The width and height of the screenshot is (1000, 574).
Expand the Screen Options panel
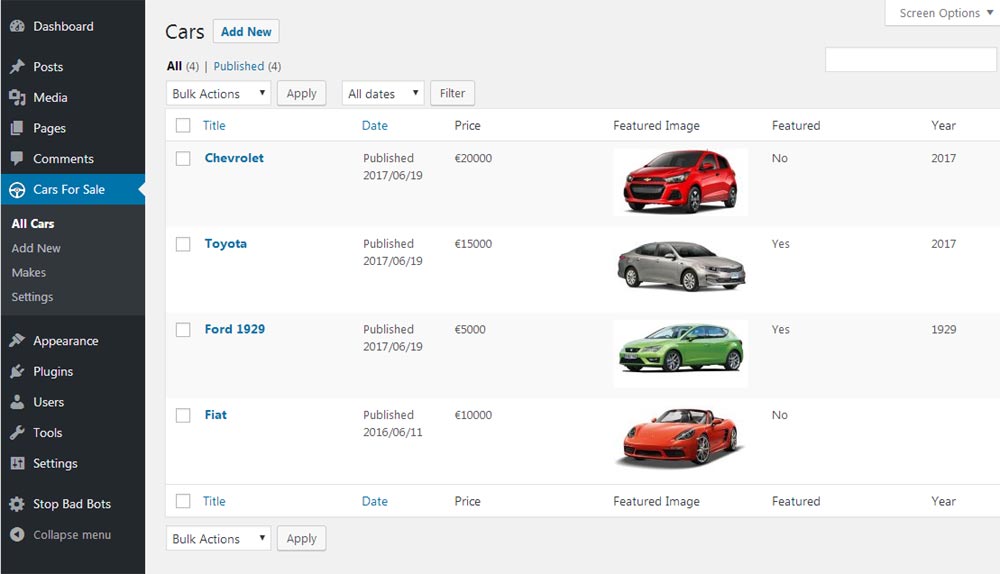pyautogui.click(x=941, y=13)
